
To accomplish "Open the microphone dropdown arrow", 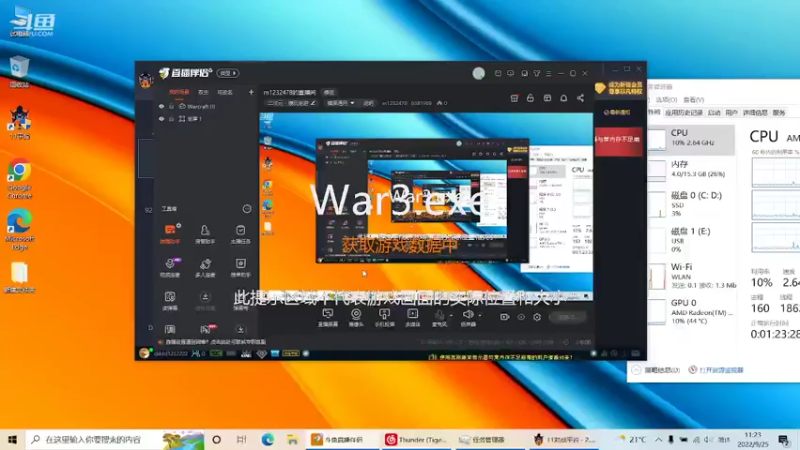I will pyautogui.click(x=451, y=315).
